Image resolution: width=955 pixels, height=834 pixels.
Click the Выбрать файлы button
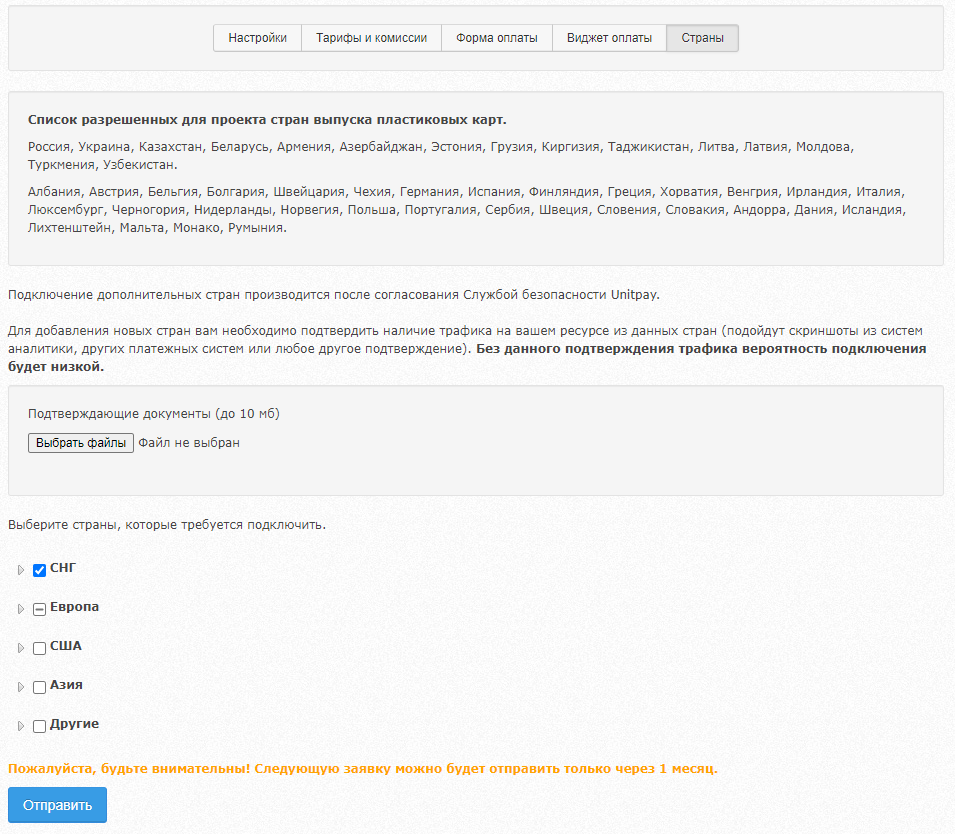pyautogui.click(x=80, y=443)
